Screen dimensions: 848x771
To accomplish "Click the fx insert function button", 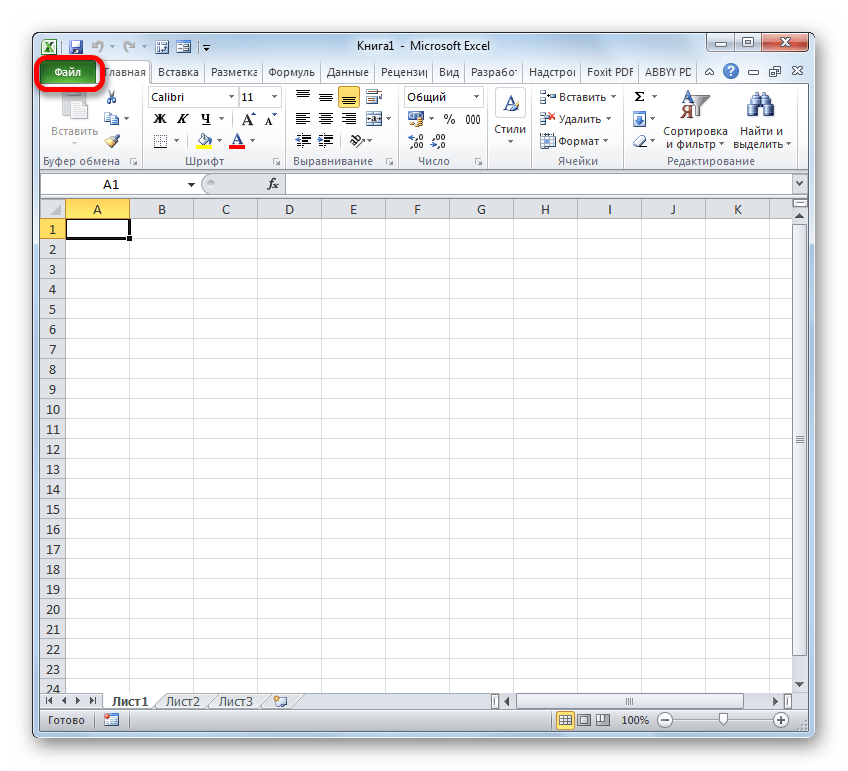I will coord(273,185).
